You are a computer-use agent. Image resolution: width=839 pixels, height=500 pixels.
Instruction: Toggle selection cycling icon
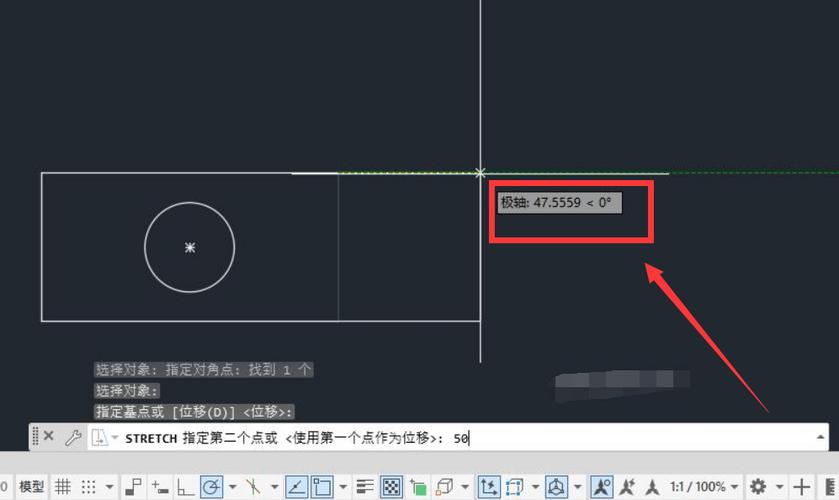(x=418, y=487)
